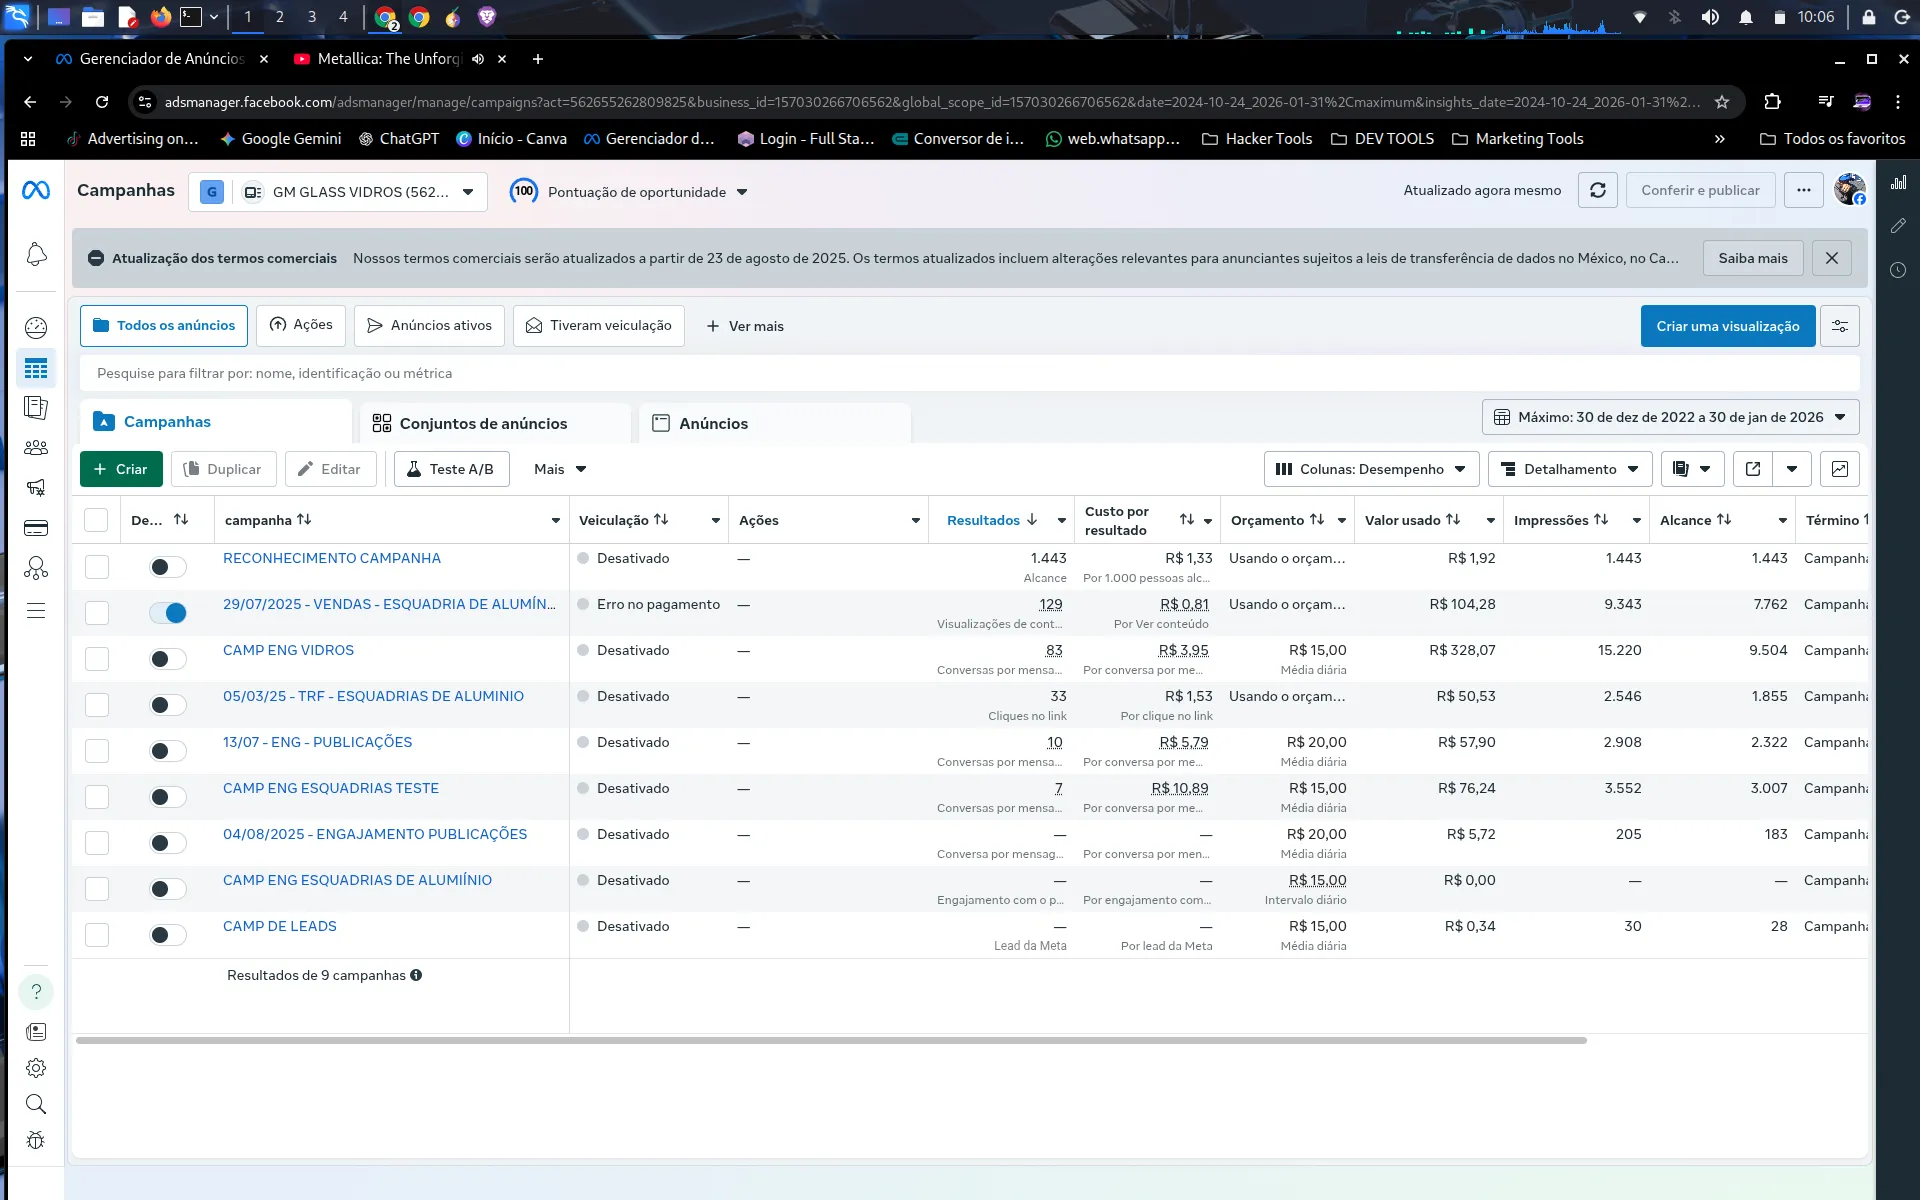This screenshot has width=1920, height=1200.
Task: Open the Detalhamento breakdown dropdown
Action: 1570,469
